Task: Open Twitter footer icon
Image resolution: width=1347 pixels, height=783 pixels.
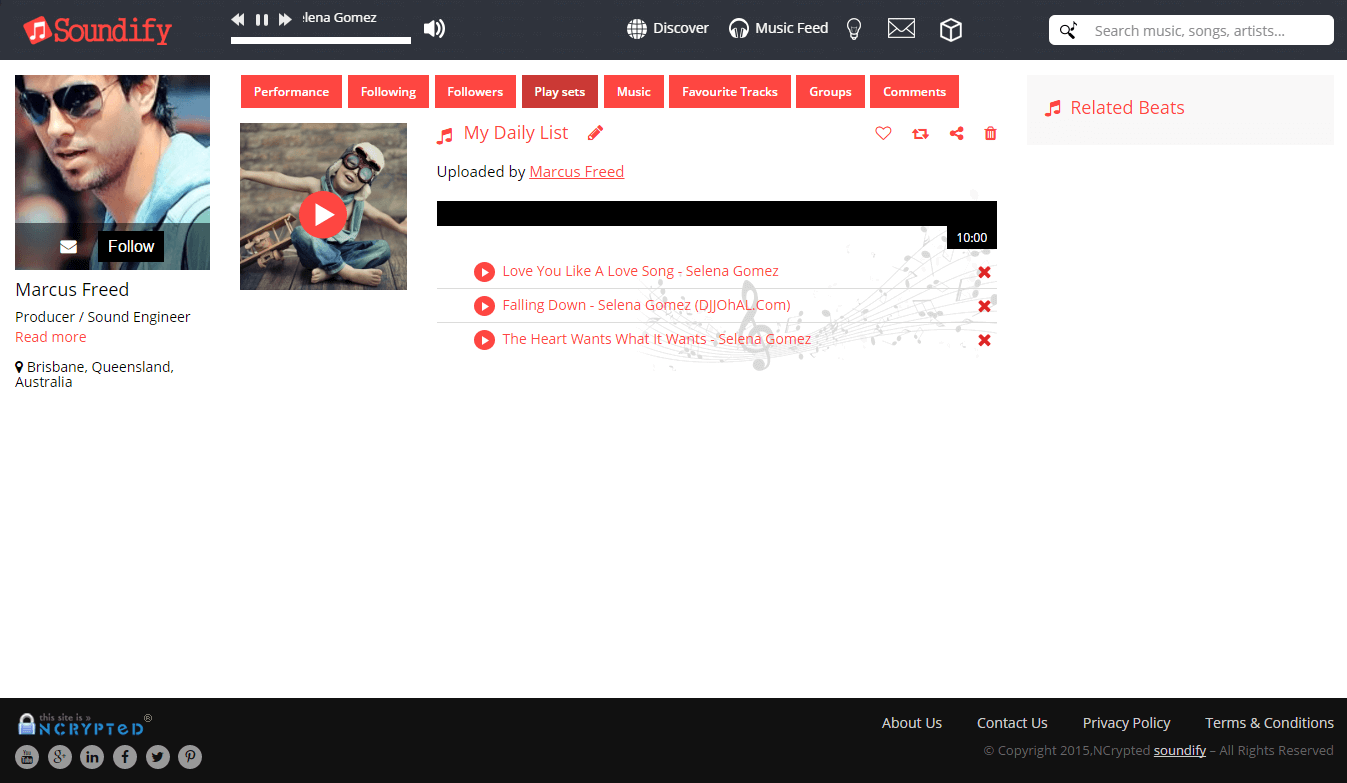Action: point(158,757)
